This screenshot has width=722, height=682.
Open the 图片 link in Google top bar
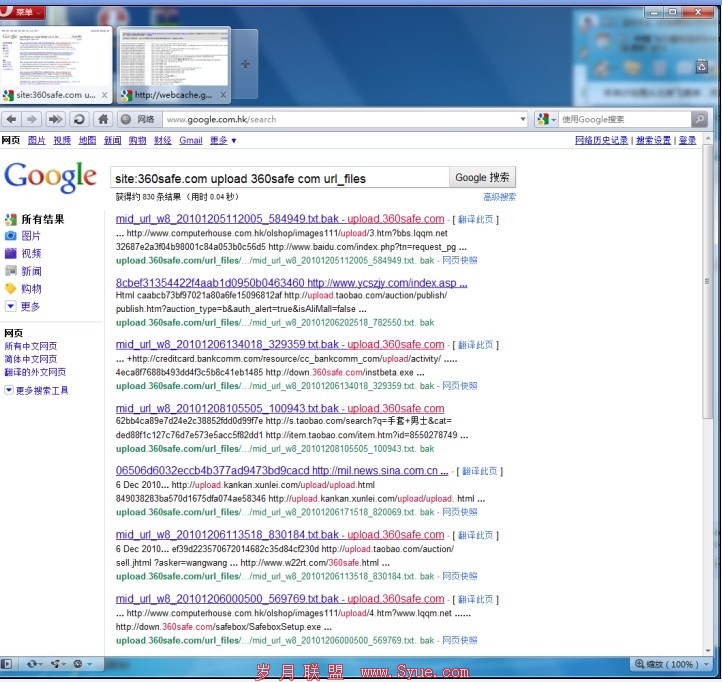click(x=36, y=140)
